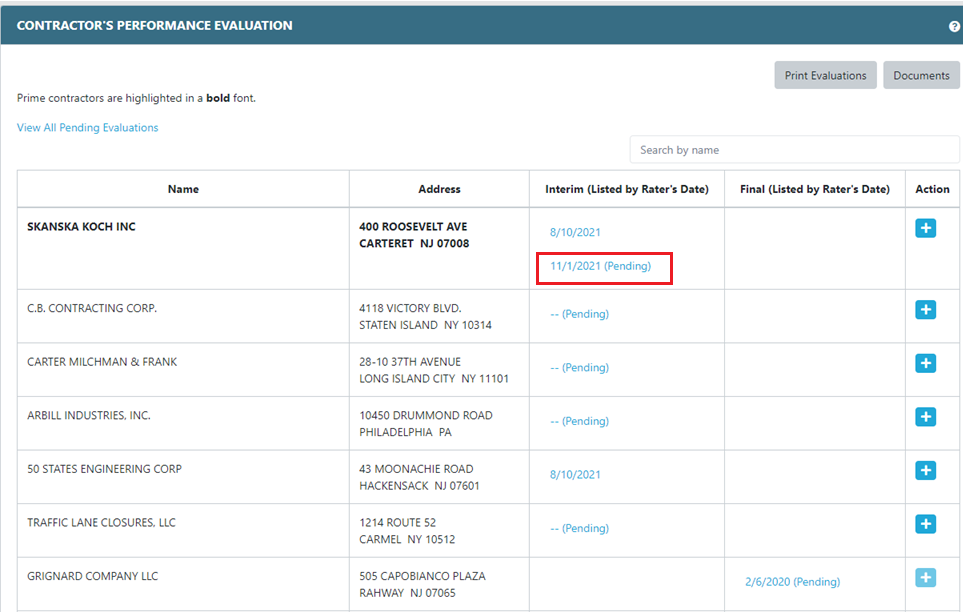Focus the Search by name field
Image resolution: width=963 pixels, height=614 pixels.
coord(794,150)
